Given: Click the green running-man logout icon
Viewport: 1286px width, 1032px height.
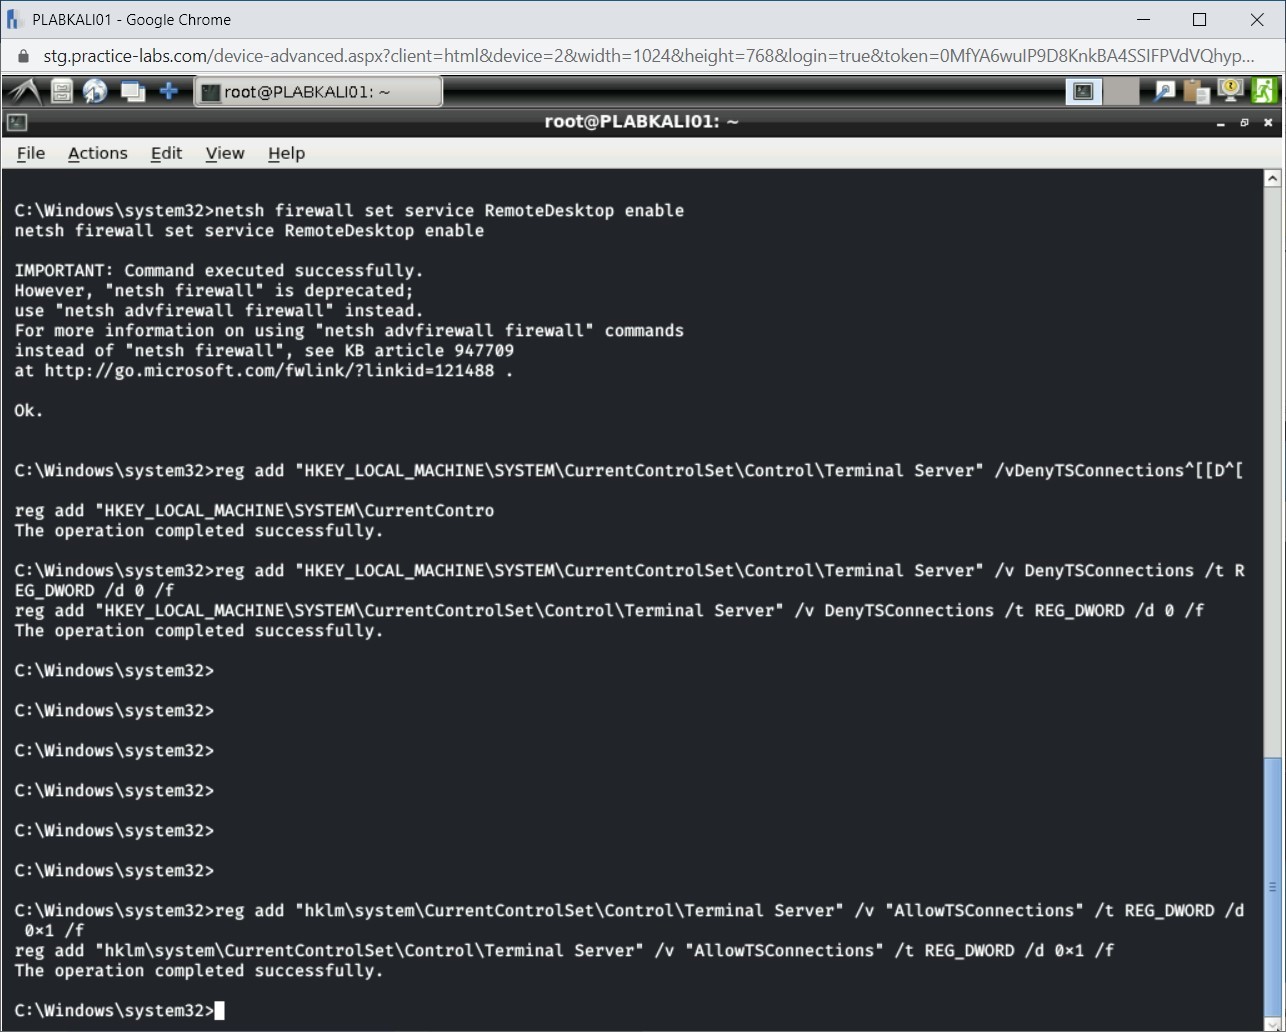Looking at the screenshot, I should click(x=1264, y=92).
